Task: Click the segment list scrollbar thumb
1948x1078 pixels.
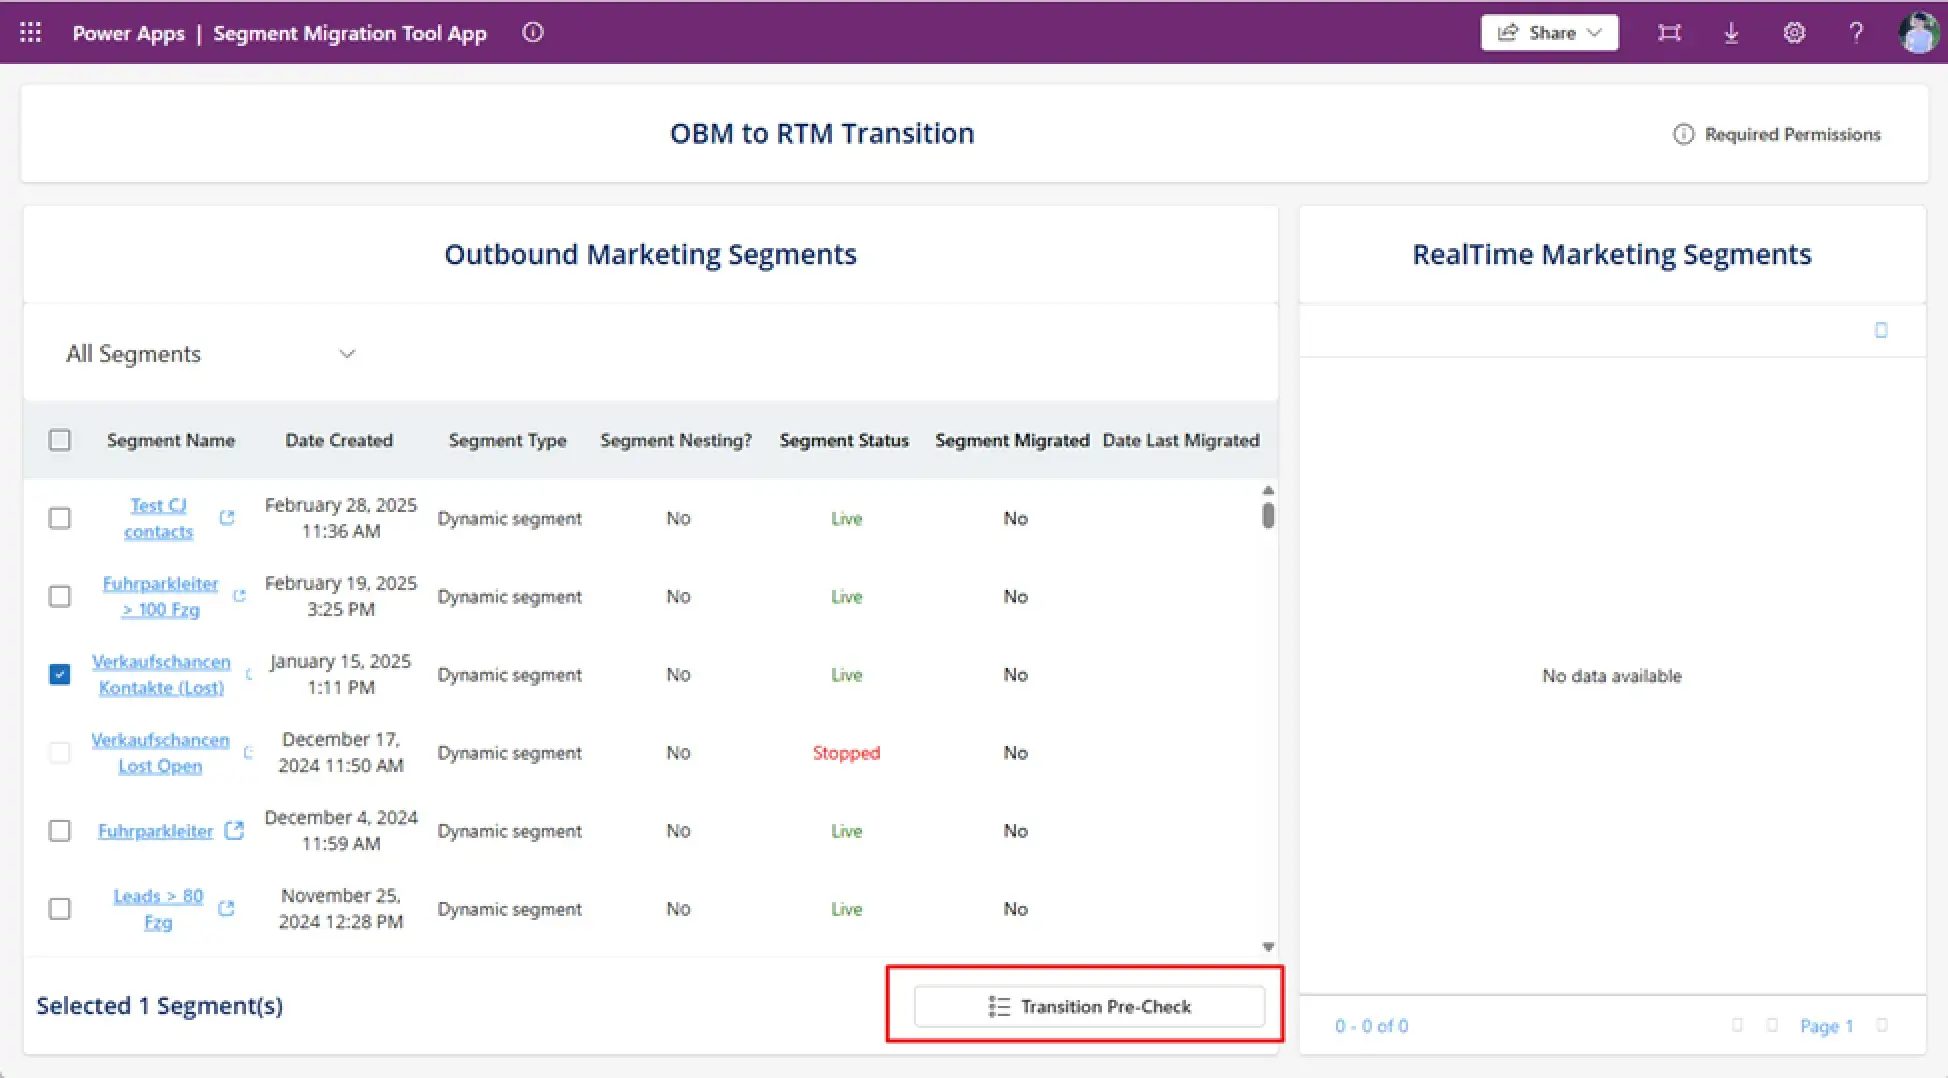Action: pyautogui.click(x=1268, y=515)
